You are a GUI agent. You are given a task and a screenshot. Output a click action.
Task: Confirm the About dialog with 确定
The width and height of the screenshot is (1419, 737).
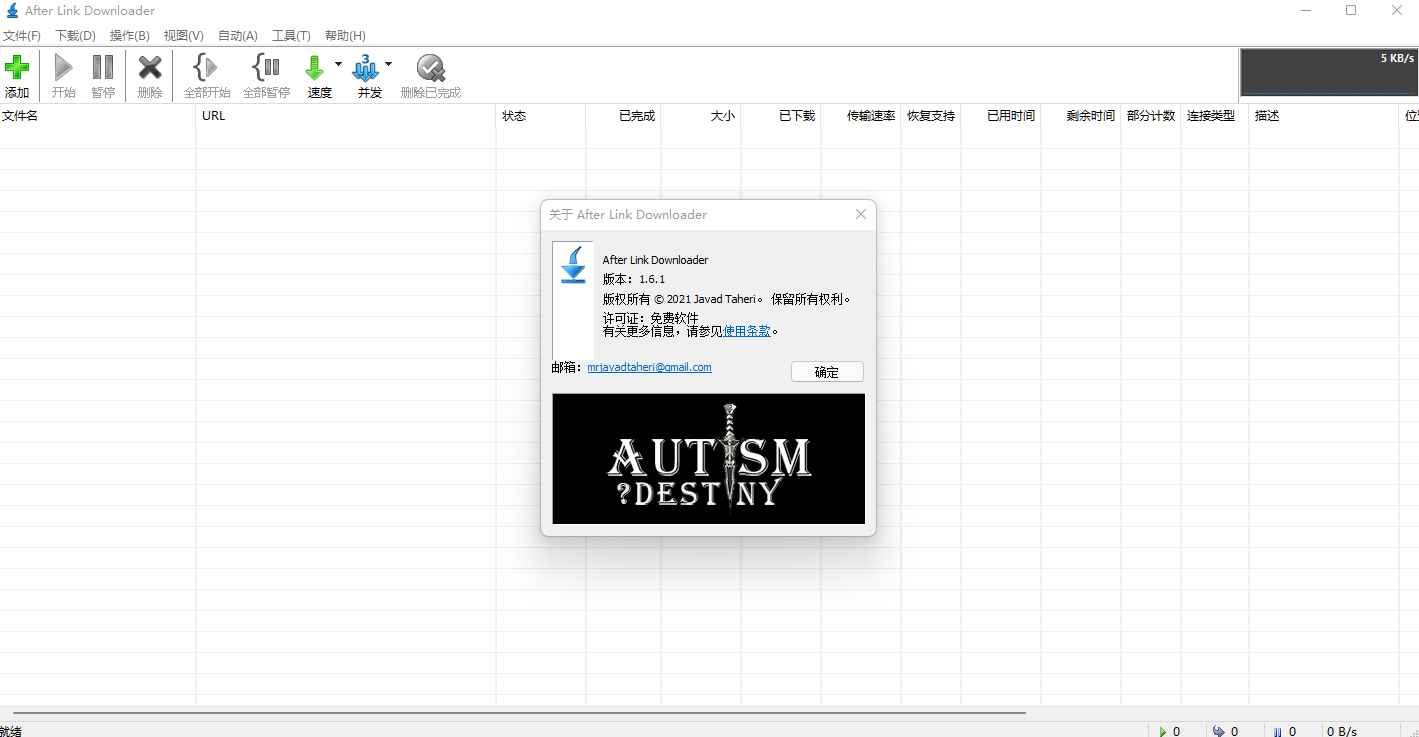pyautogui.click(x=826, y=371)
